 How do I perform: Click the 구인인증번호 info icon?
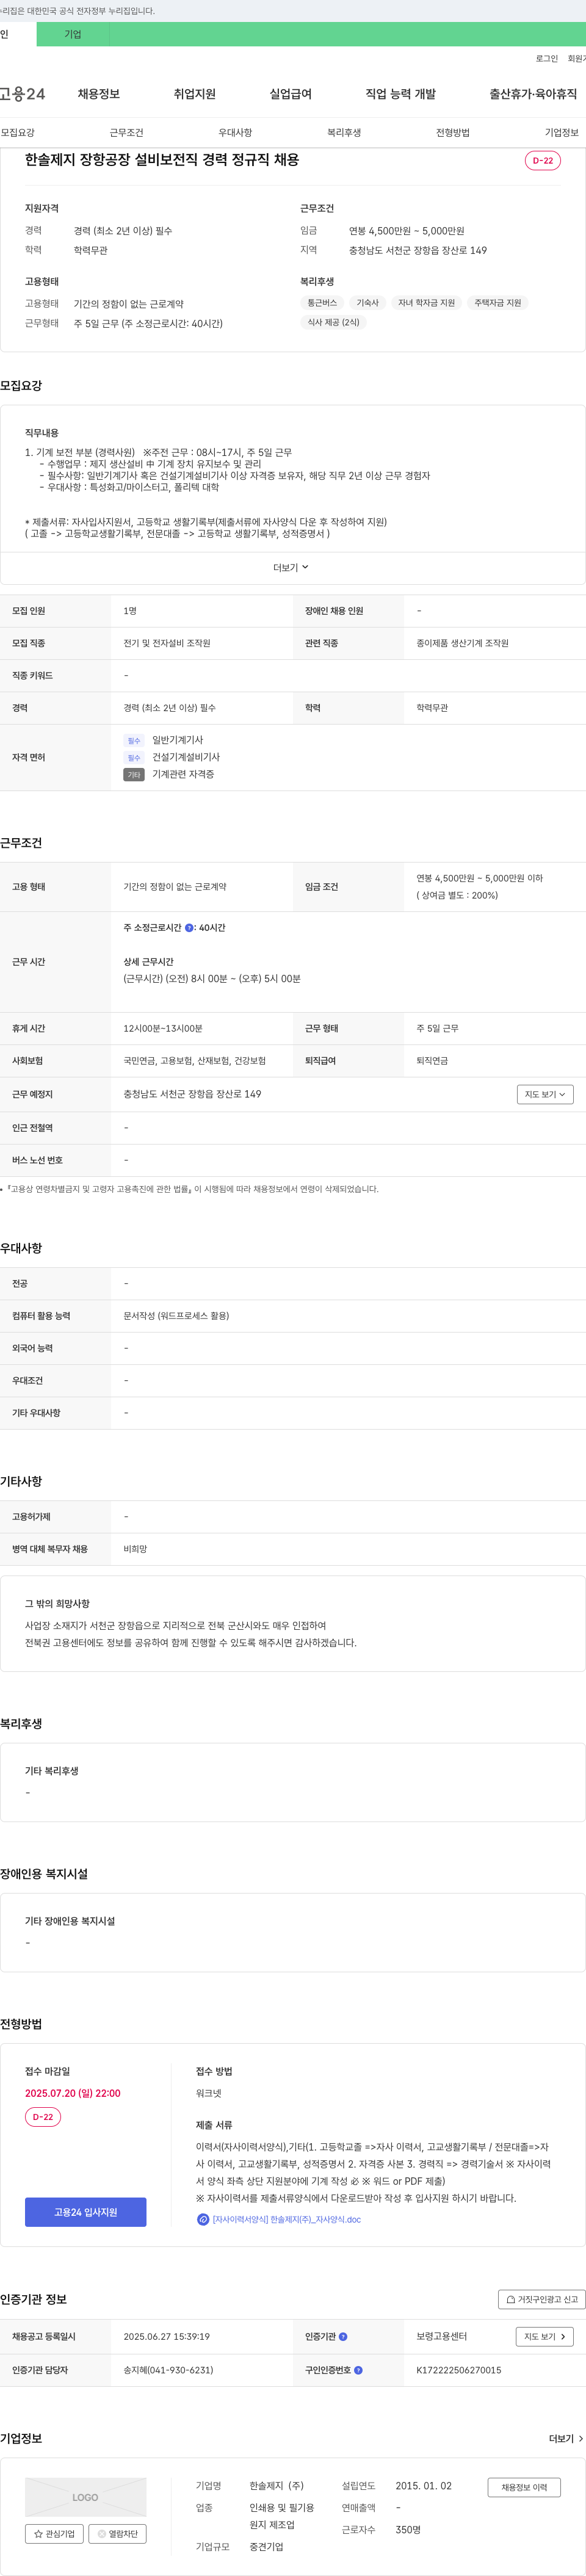pyautogui.click(x=358, y=2370)
